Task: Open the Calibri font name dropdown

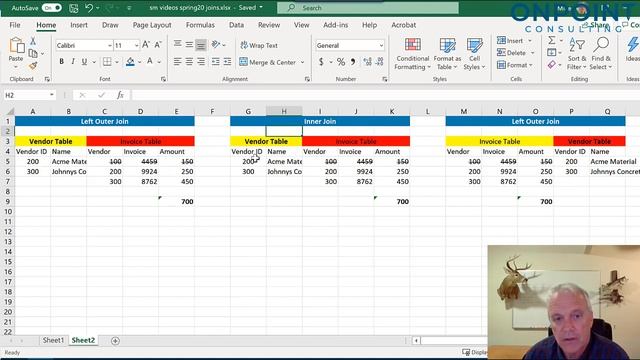Action: pos(110,45)
